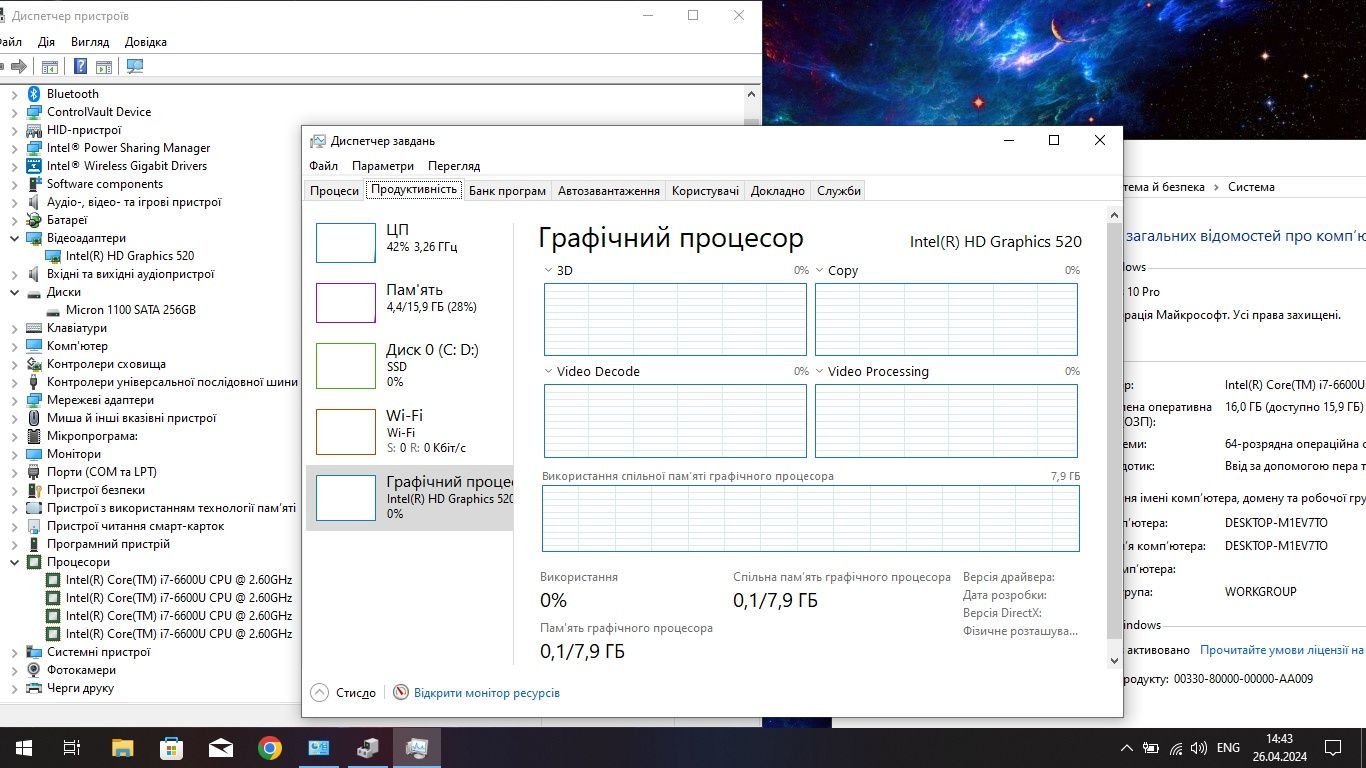The width and height of the screenshot is (1366, 768).
Task: Switch to the Банк програм tab
Action: click(507, 191)
